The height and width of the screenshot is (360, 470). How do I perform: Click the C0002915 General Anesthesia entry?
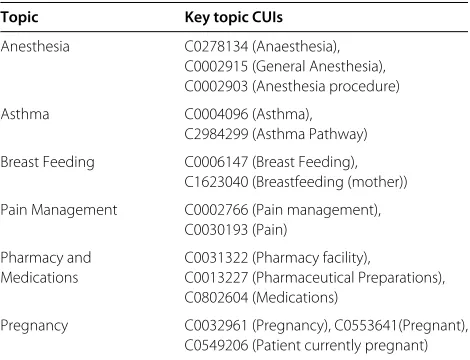pos(285,66)
